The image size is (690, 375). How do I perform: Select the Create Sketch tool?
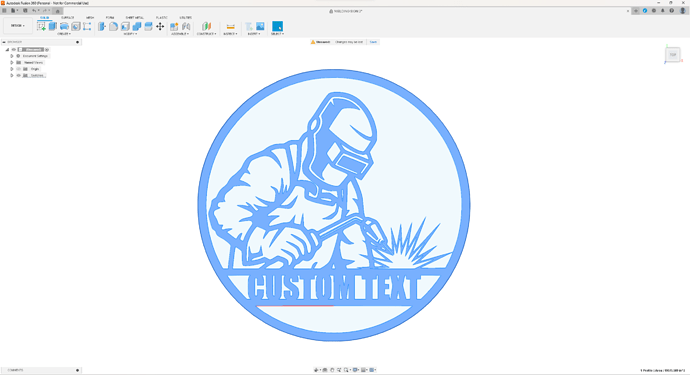click(x=41, y=26)
